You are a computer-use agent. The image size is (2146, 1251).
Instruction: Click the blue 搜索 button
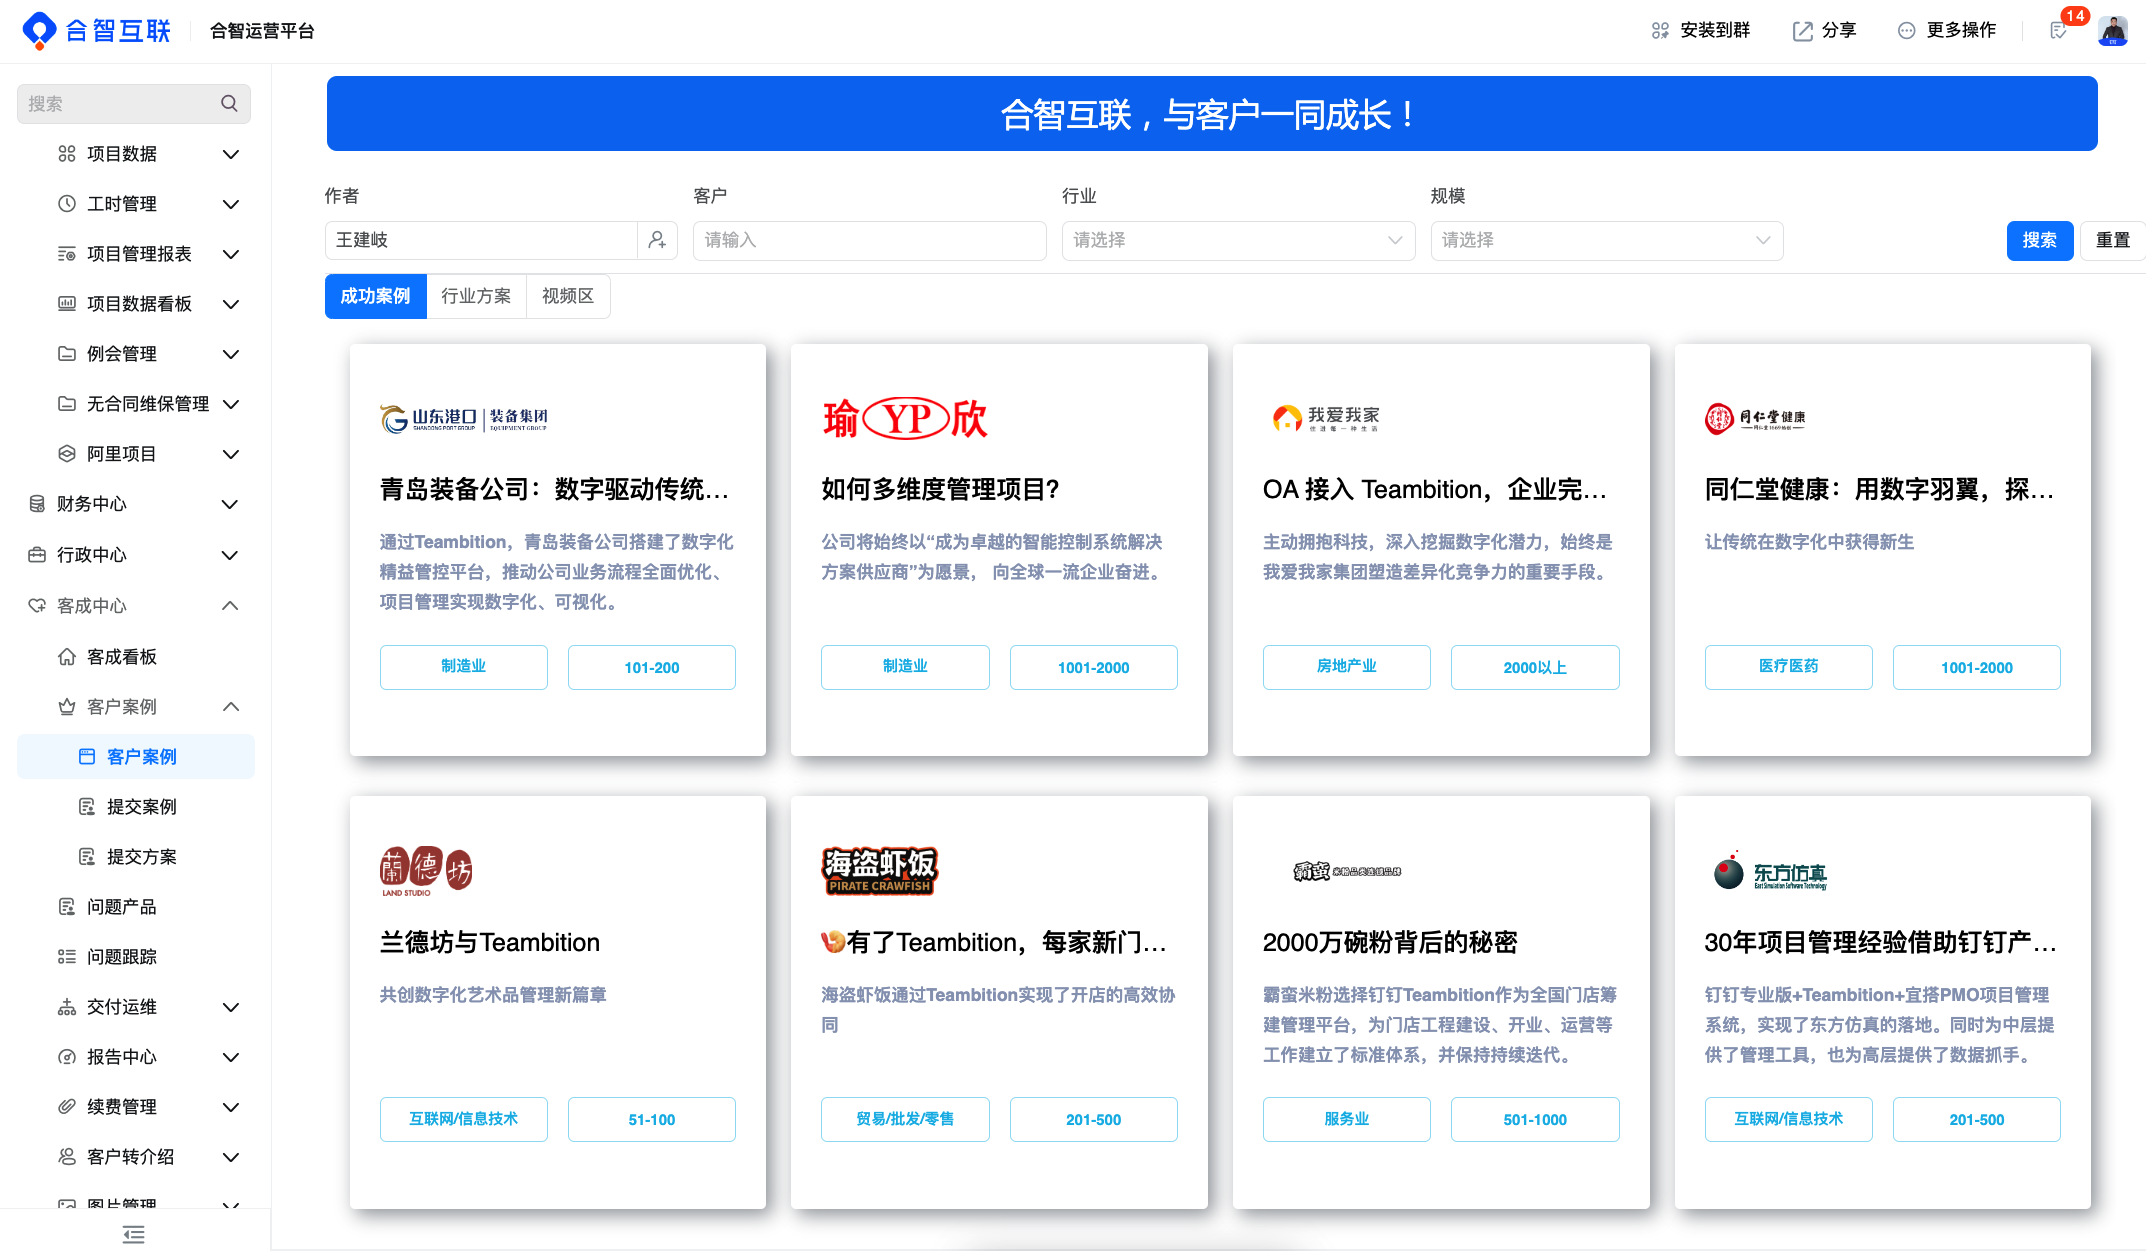pos(2039,240)
